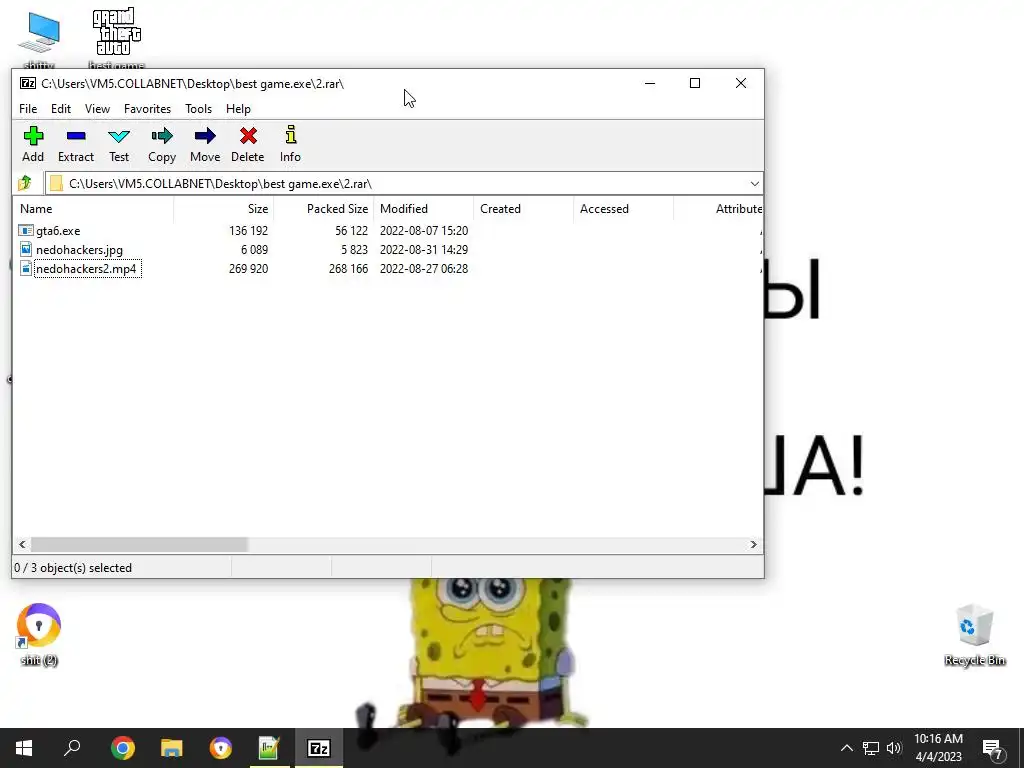Launch Chrome from the taskbar
1024x768 pixels.
[123, 748]
